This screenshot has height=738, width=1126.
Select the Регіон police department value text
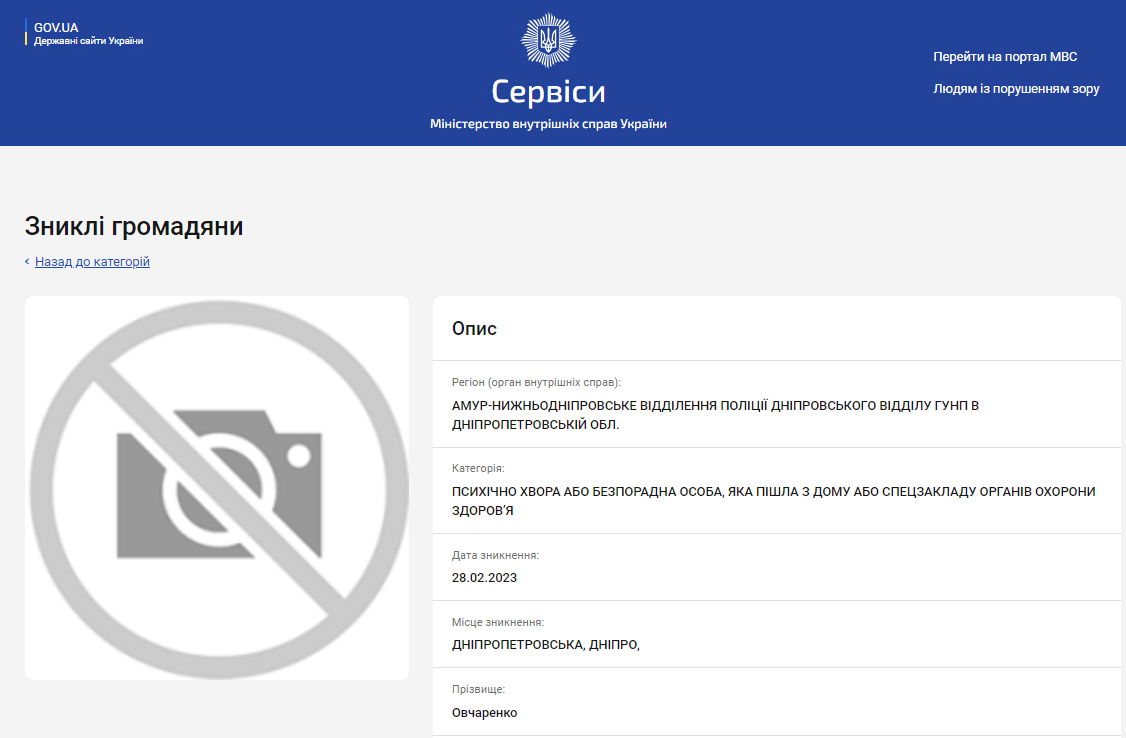pyautogui.click(x=715, y=415)
